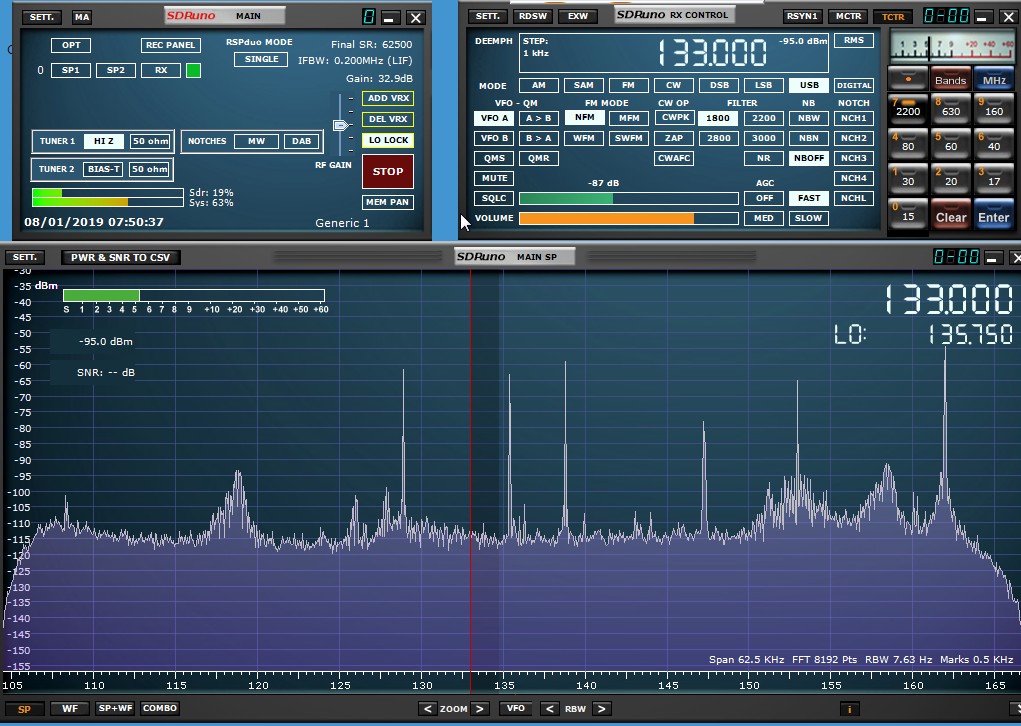Select CW demodulation mode
This screenshot has width=1021, height=726.
673,85
